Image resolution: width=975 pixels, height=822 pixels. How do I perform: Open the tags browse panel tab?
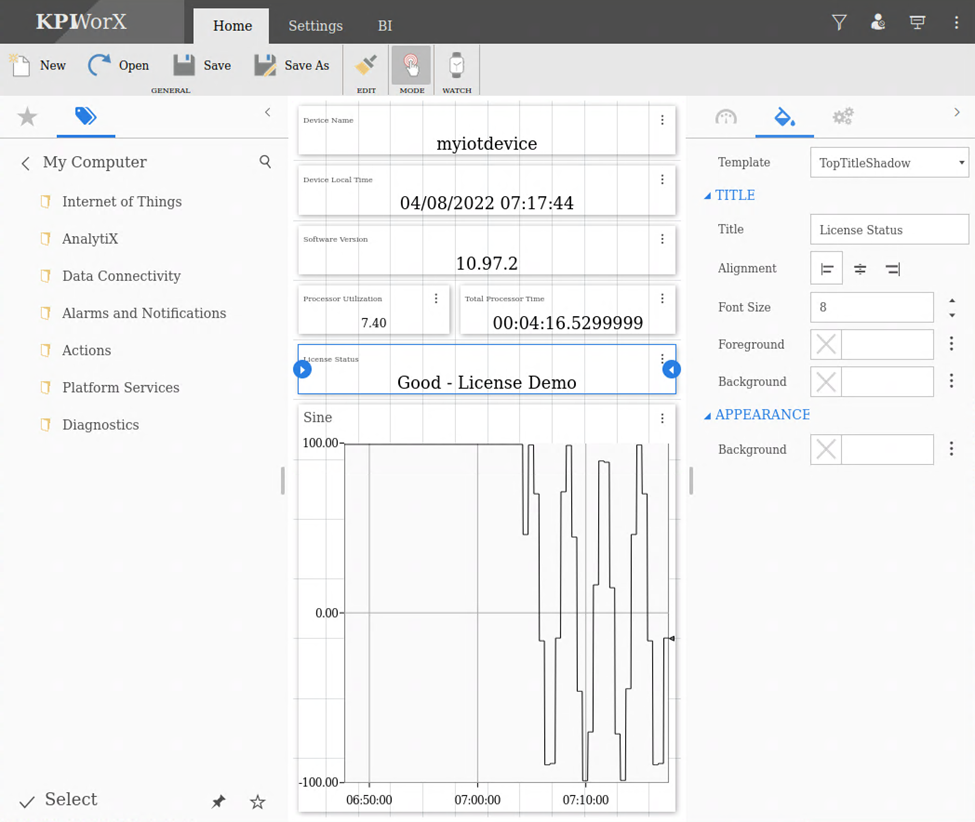[86, 117]
